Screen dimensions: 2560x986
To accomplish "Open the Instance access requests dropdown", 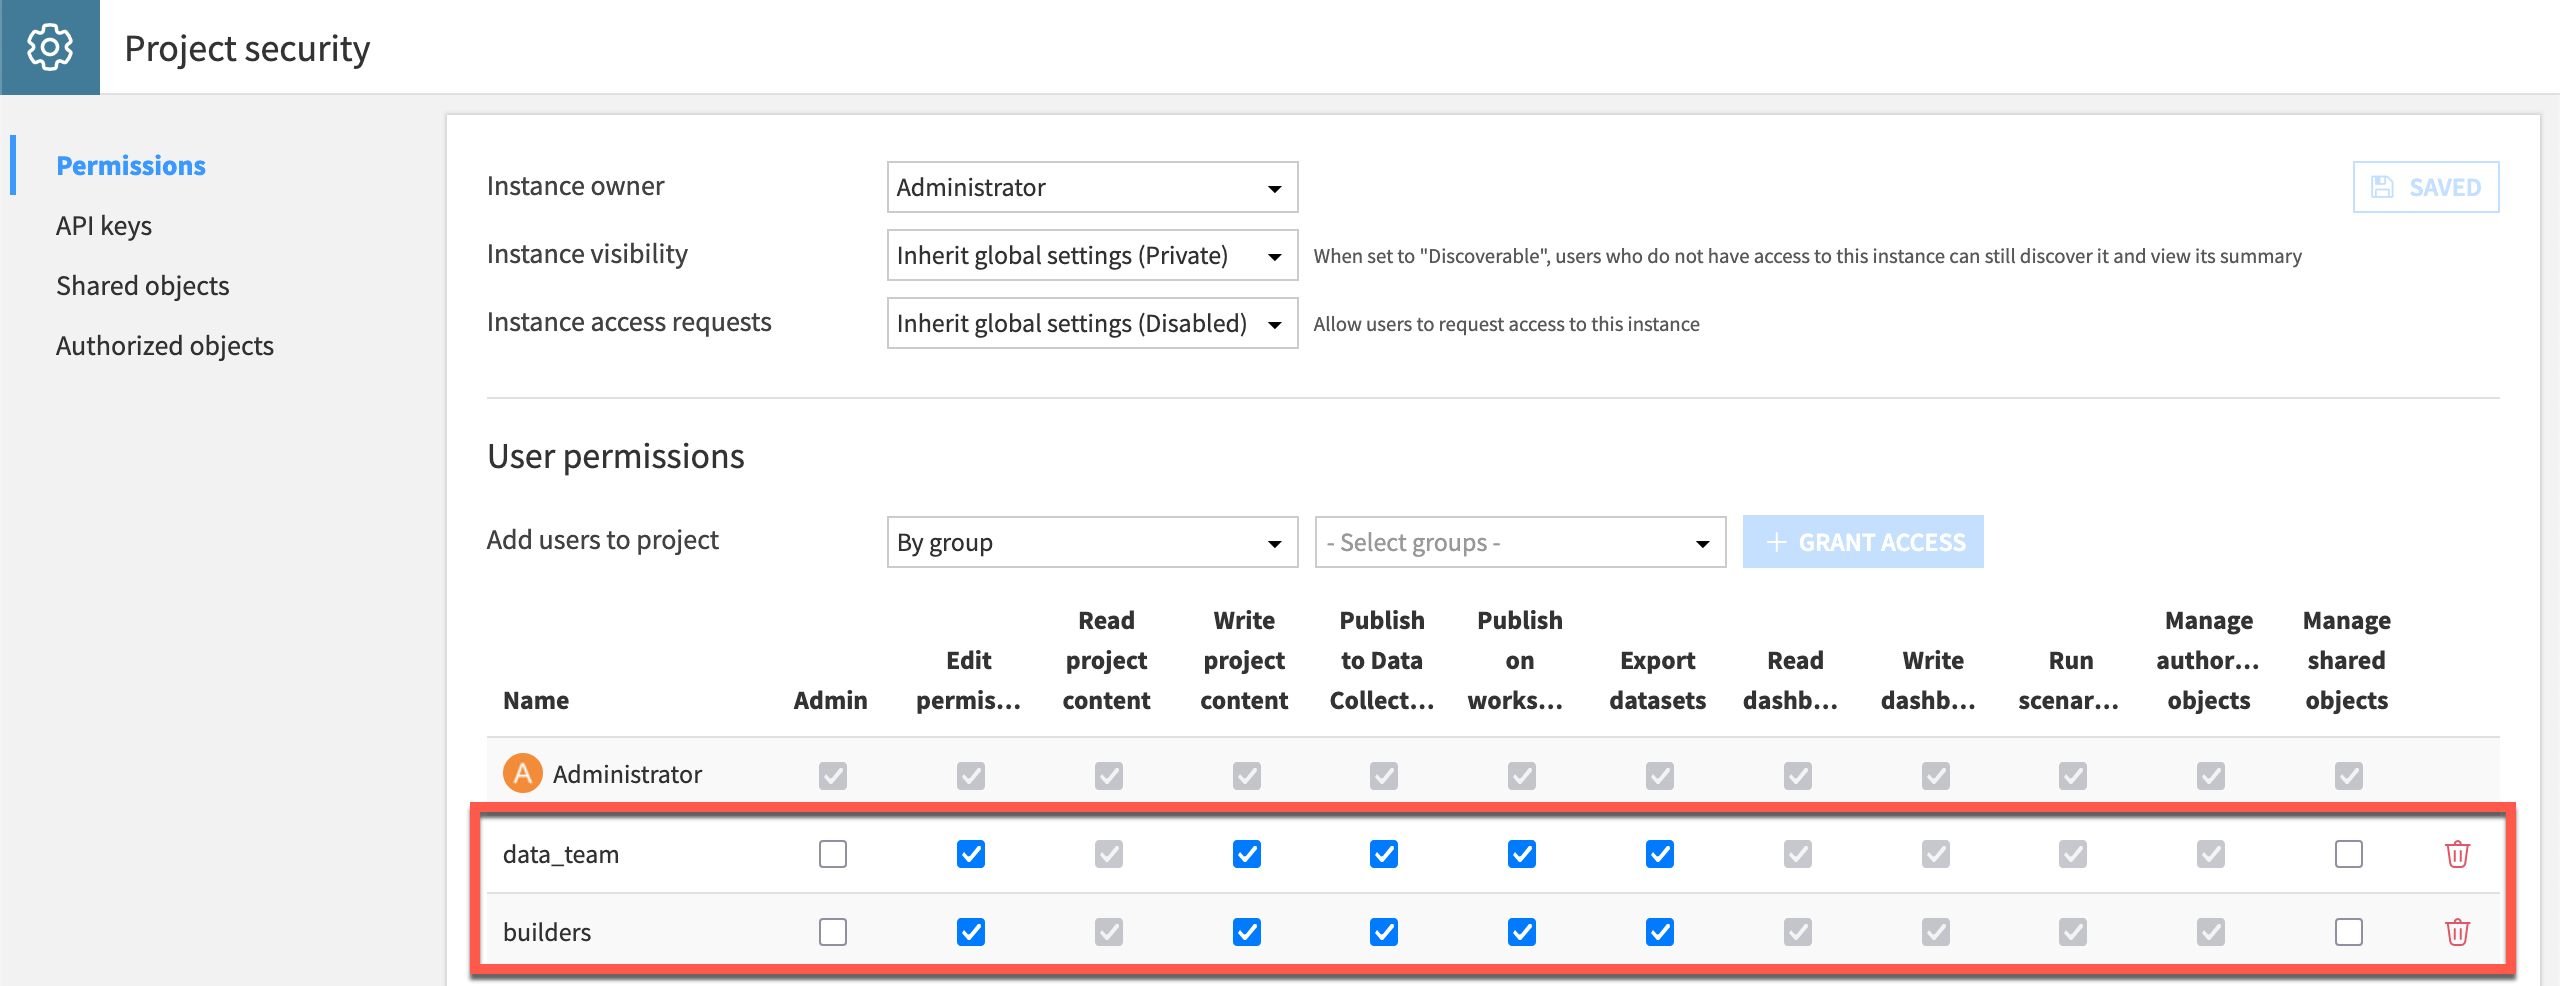I will (x=1092, y=323).
